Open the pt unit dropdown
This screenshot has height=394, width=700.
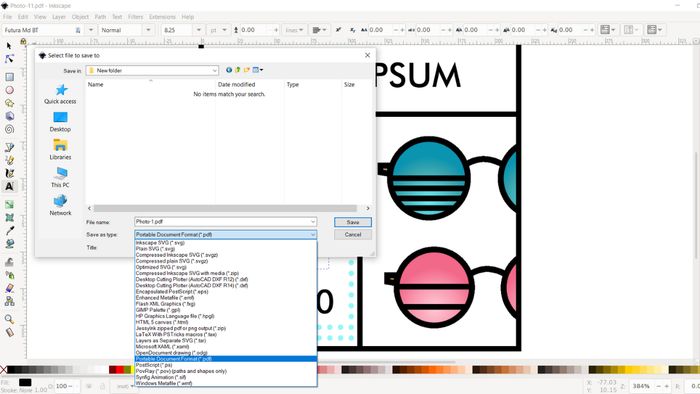[x=218, y=30]
